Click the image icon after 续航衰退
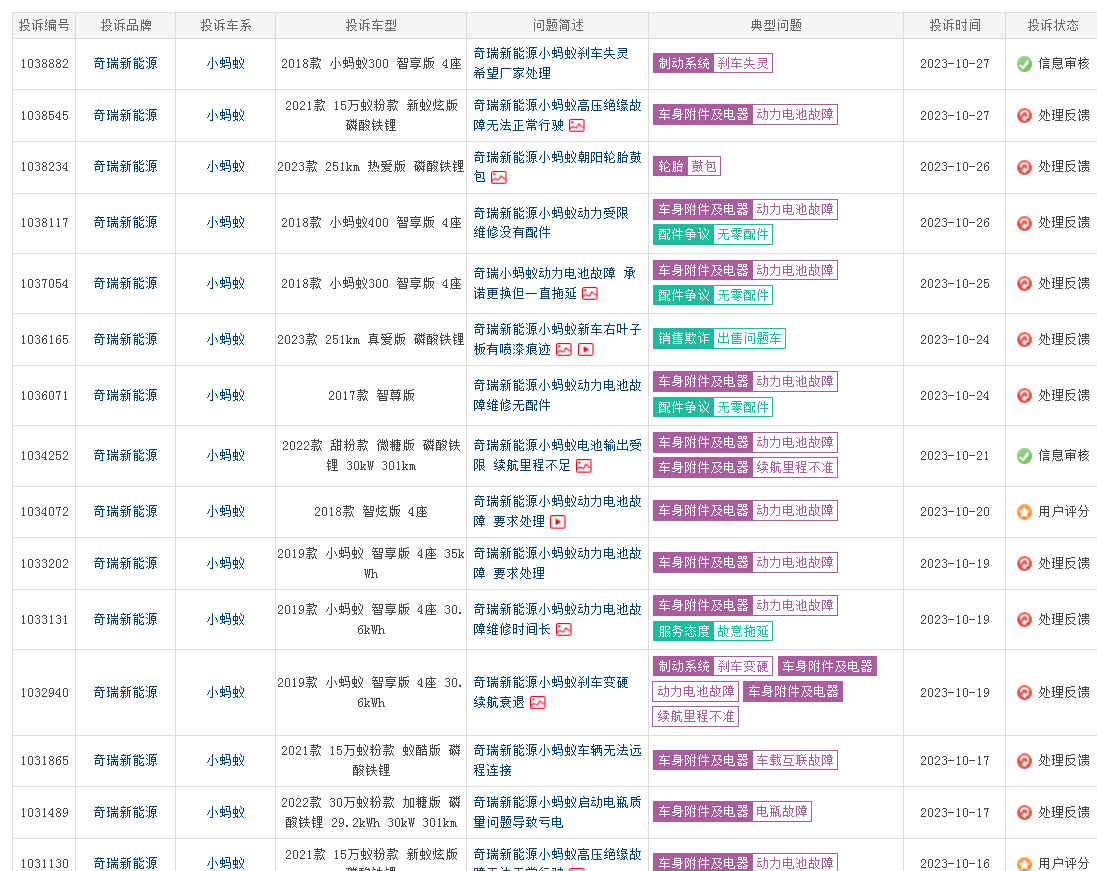Viewport: 1097px width, 871px height. pos(538,702)
